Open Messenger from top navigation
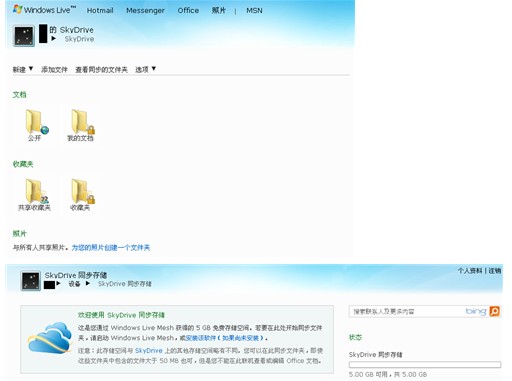512x381 pixels. [x=145, y=11]
